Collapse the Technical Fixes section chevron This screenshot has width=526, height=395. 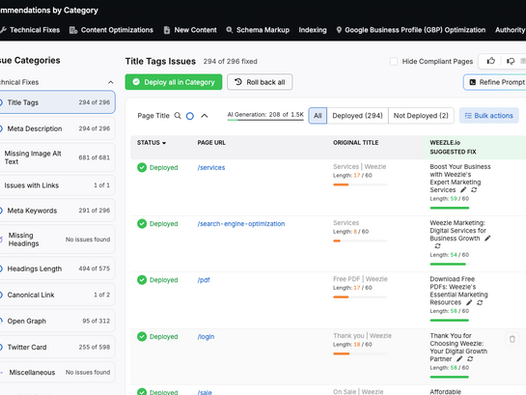110,82
